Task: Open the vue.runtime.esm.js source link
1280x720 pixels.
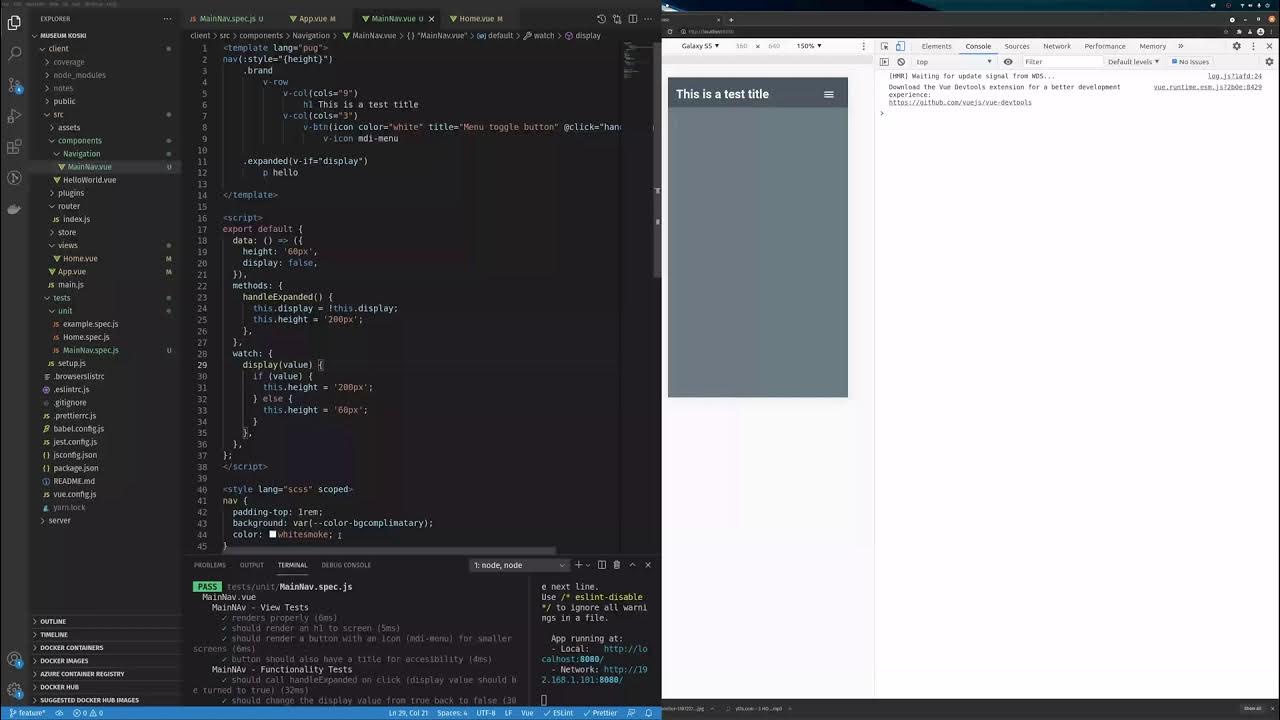Action: pos(1207,87)
